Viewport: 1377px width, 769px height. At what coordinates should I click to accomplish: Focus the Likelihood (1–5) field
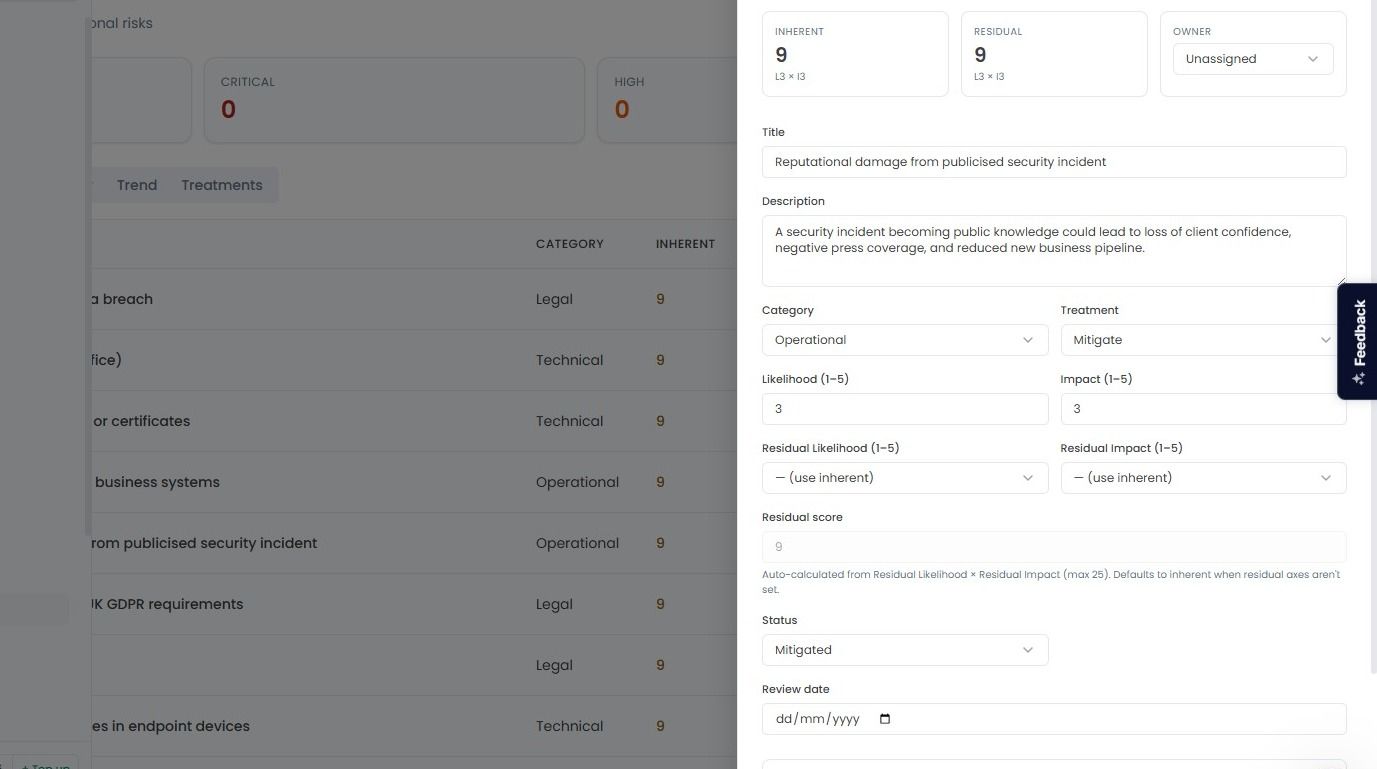coord(905,409)
